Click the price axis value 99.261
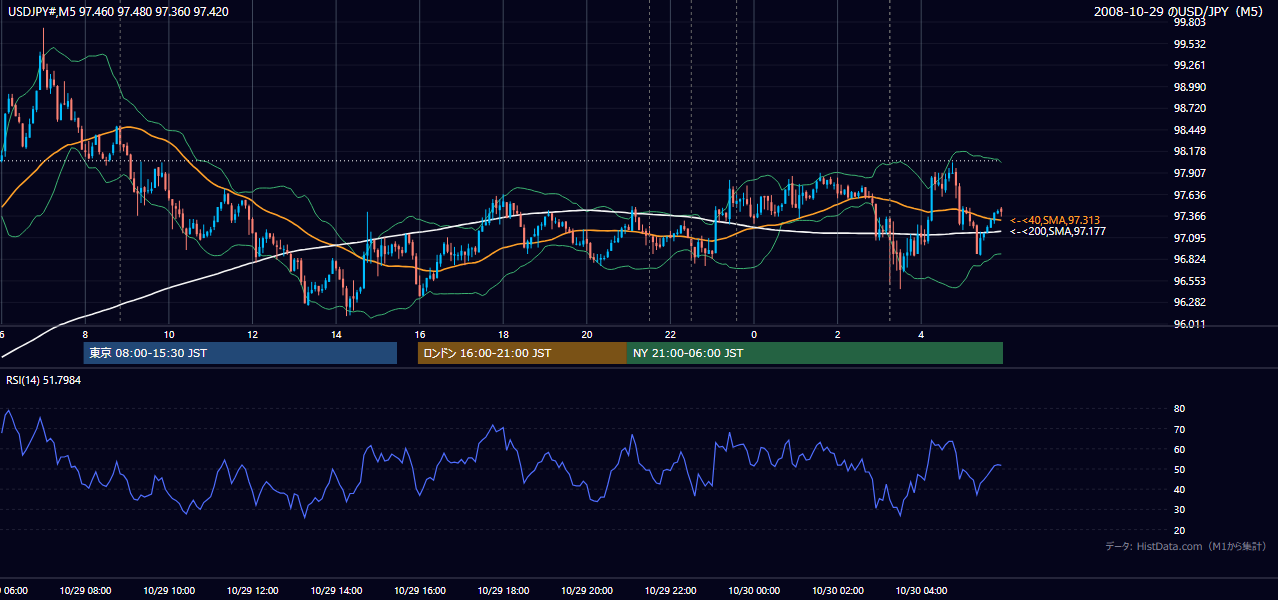The height and width of the screenshot is (600, 1278). (x=1189, y=66)
